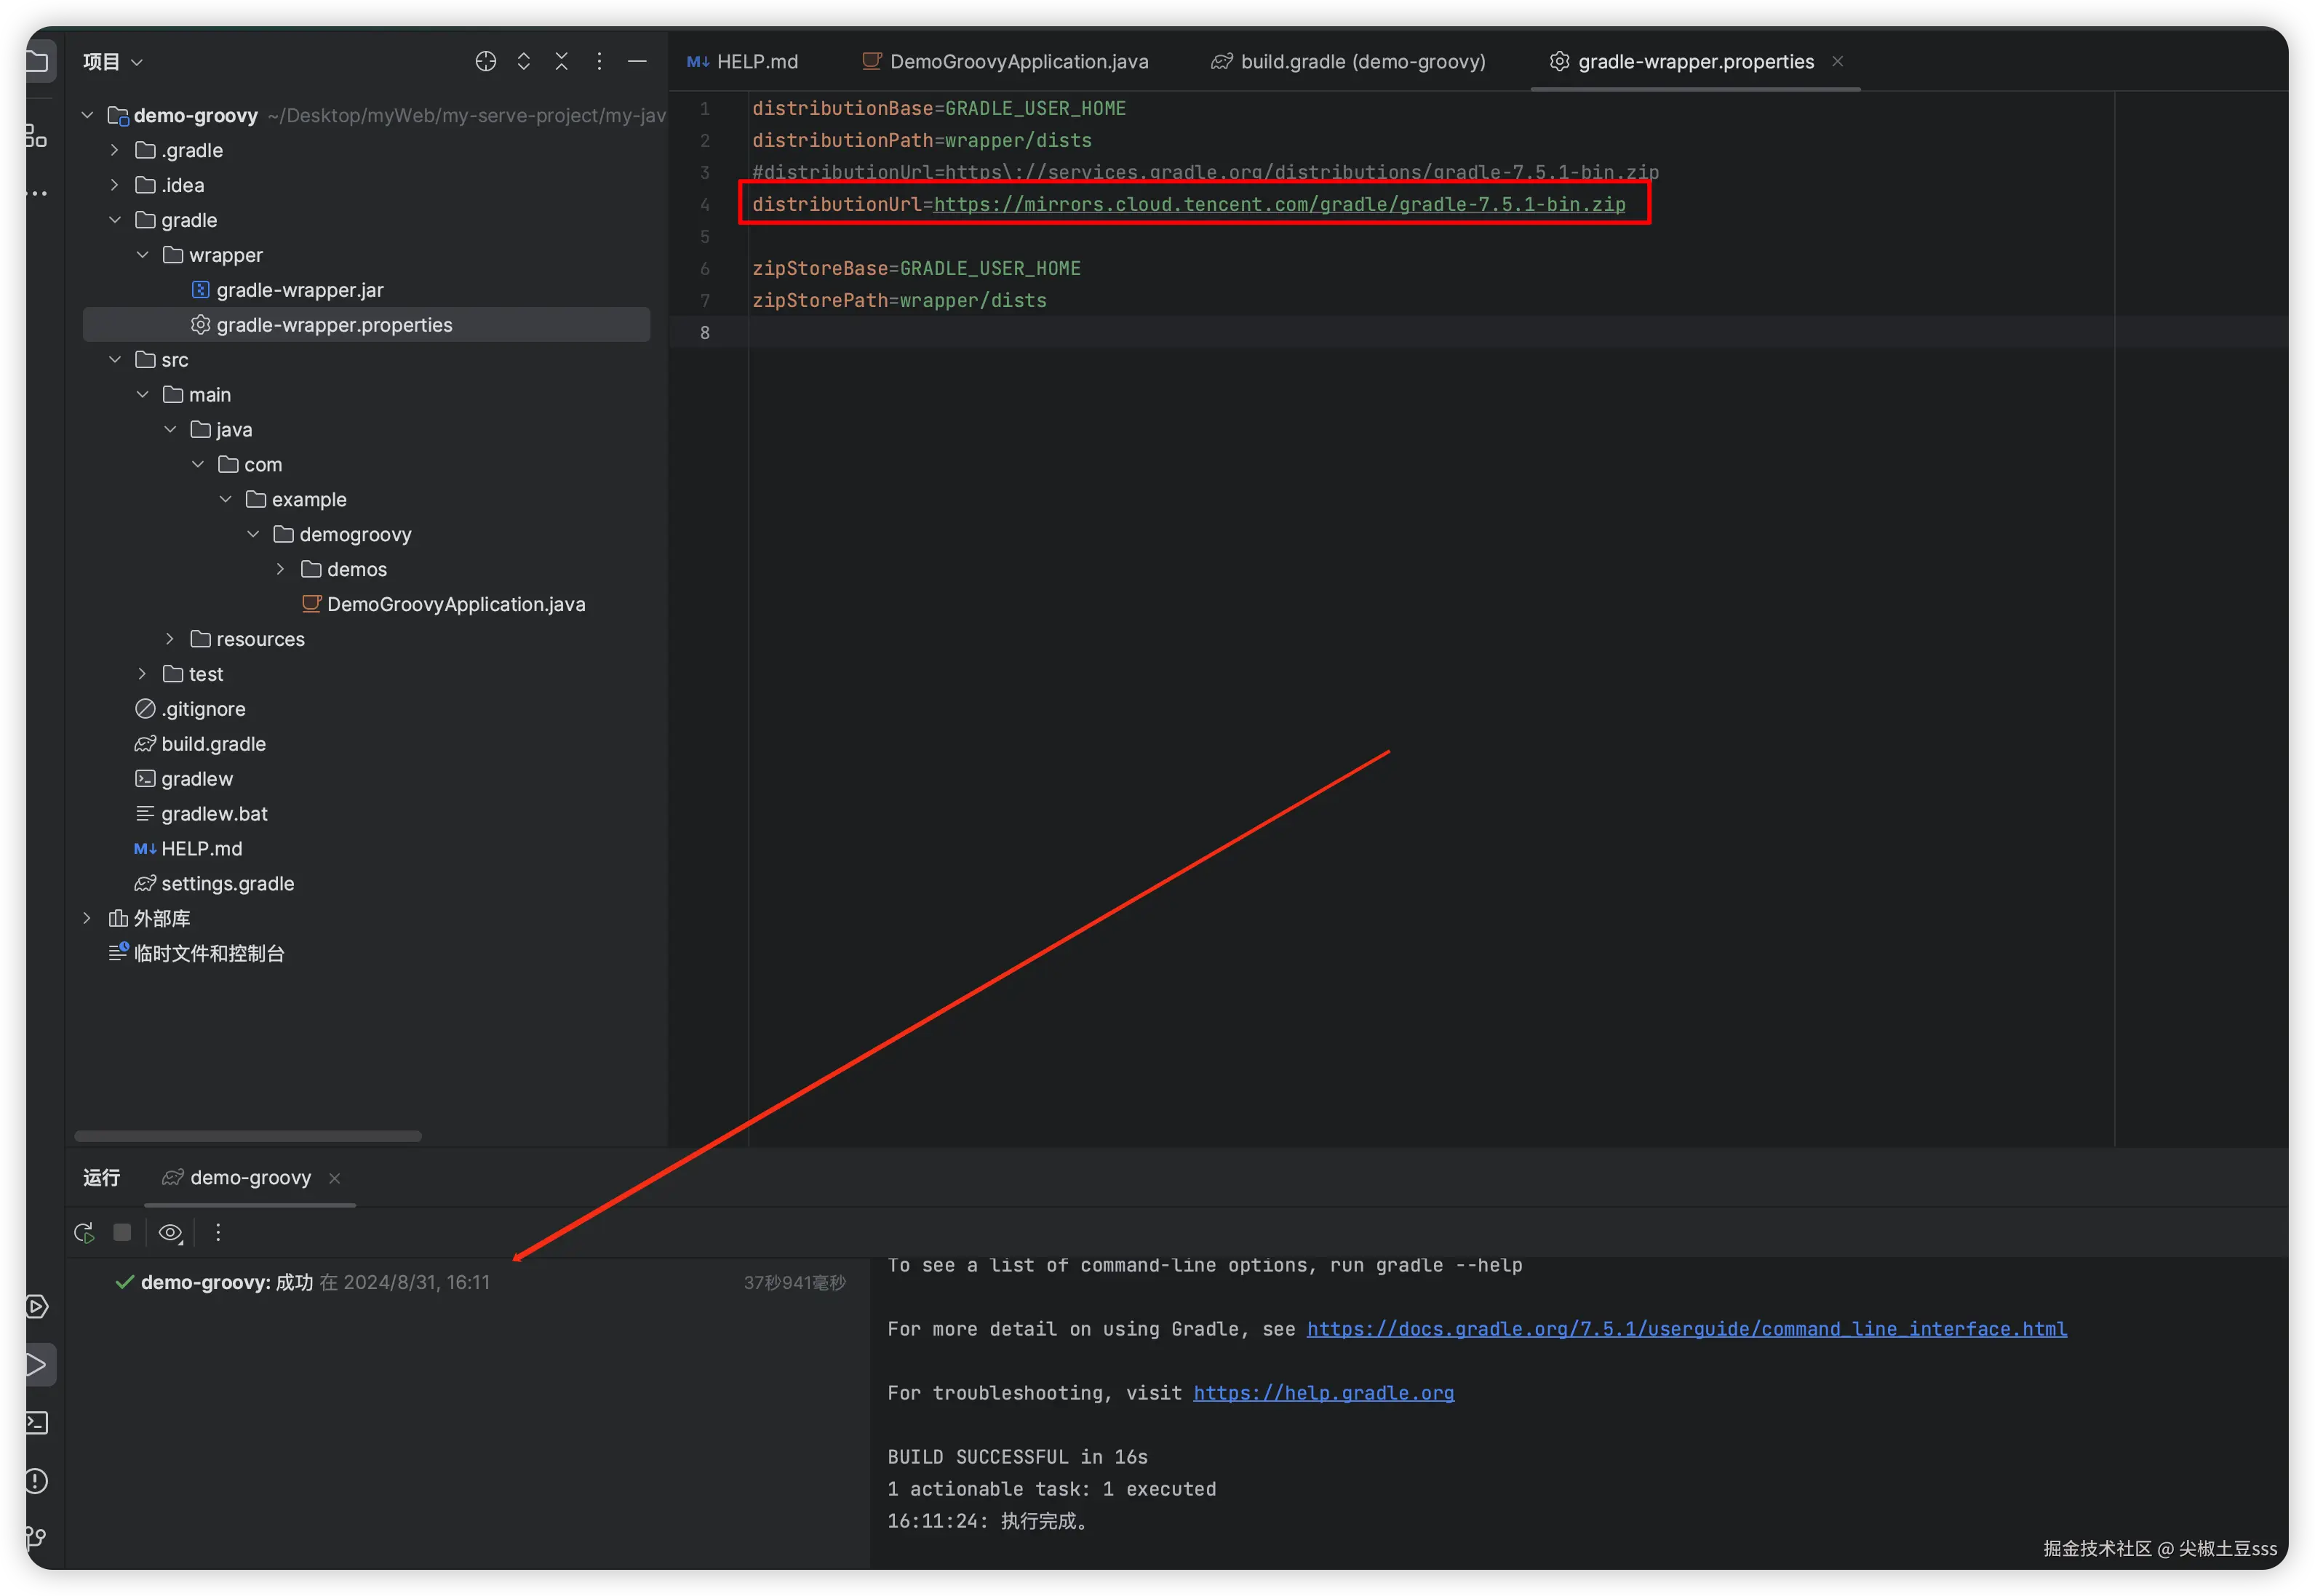Click the collapse all tree icon

(x=561, y=61)
